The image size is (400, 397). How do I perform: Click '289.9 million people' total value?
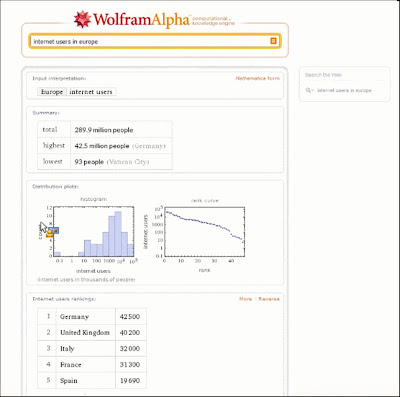104,130
